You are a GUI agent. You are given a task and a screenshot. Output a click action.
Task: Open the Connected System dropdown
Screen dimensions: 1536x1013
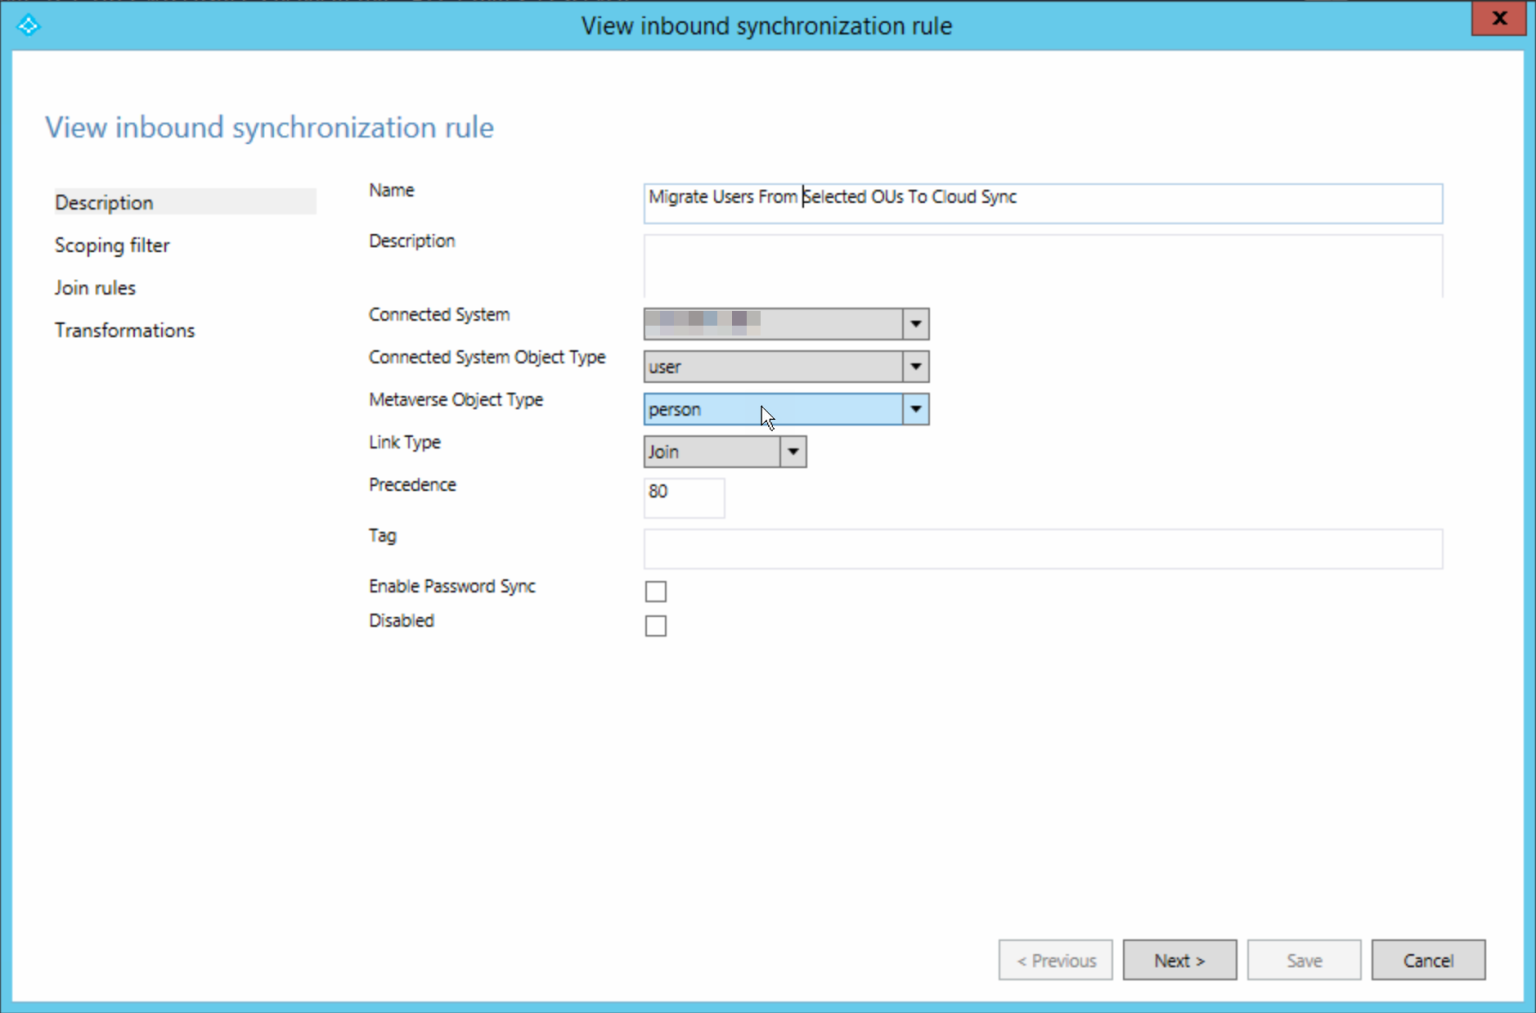(914, 323)
